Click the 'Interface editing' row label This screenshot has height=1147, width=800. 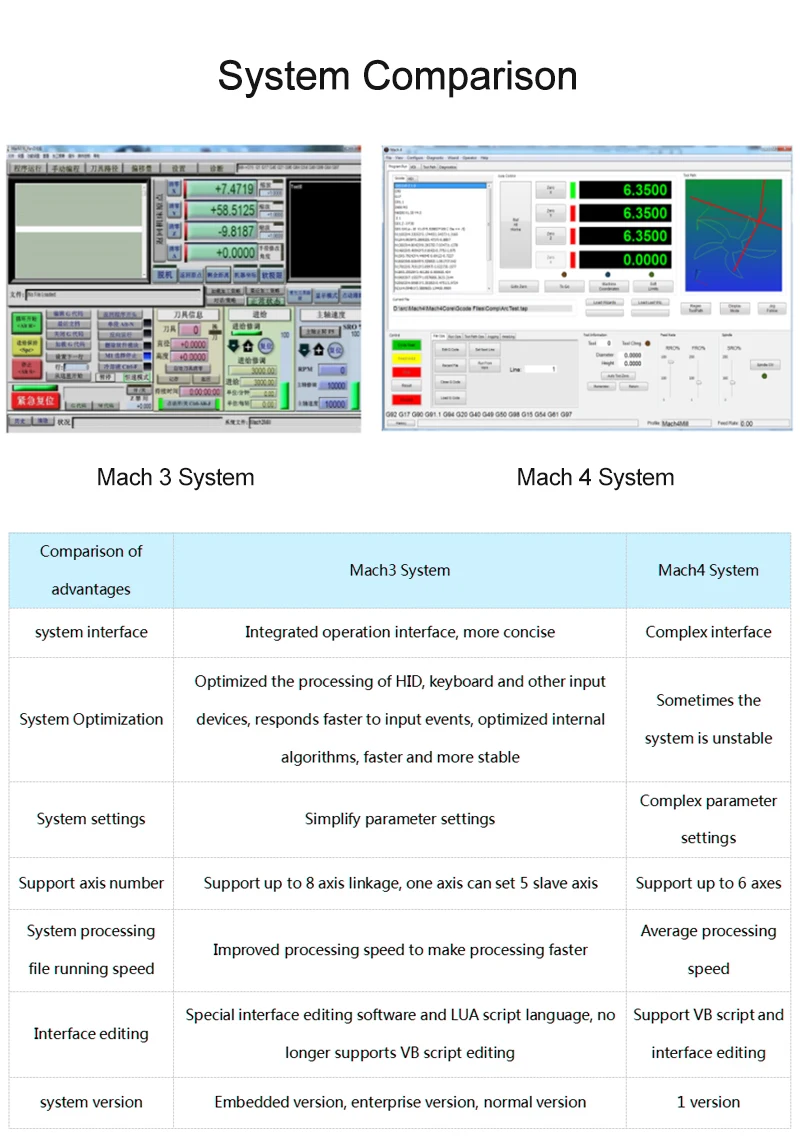pyautogui.click(x=91, y=1034)
